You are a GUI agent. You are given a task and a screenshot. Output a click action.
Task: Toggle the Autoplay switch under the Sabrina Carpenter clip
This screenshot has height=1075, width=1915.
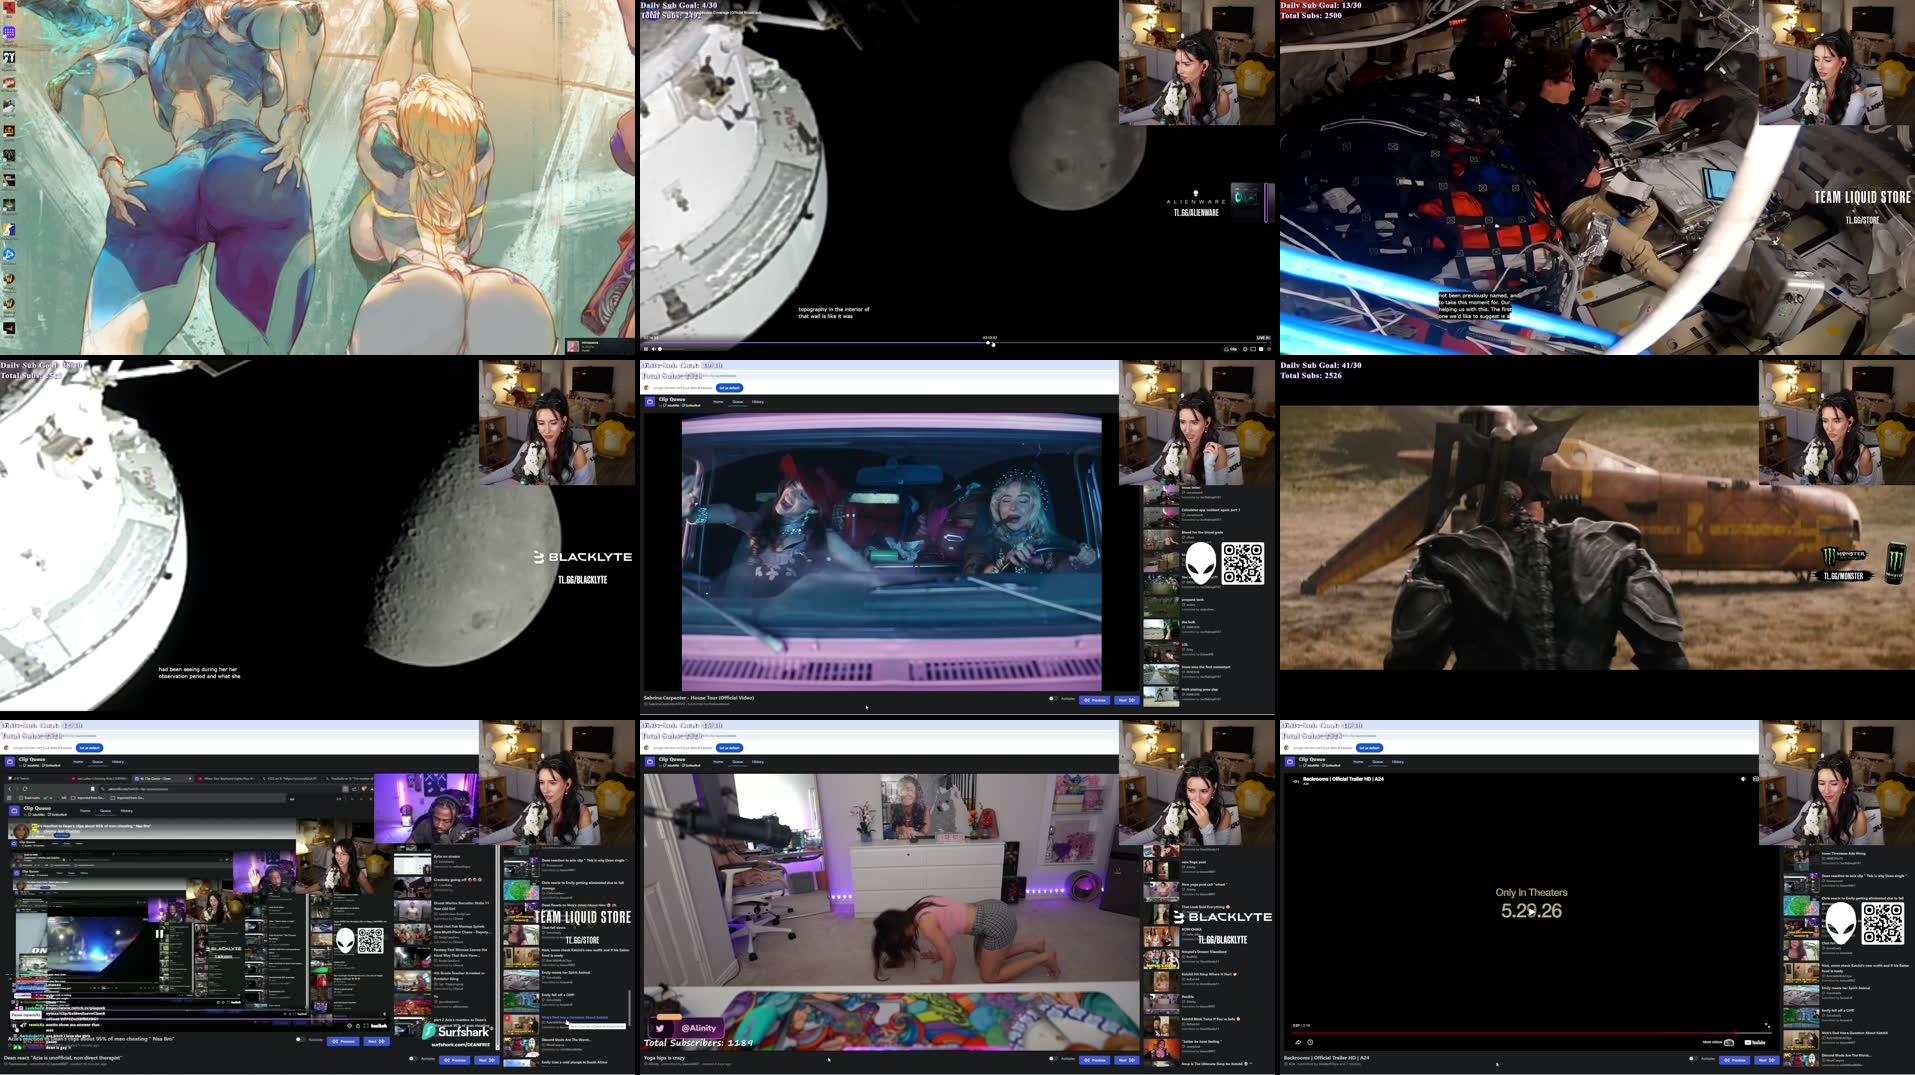click(1051, 699)
